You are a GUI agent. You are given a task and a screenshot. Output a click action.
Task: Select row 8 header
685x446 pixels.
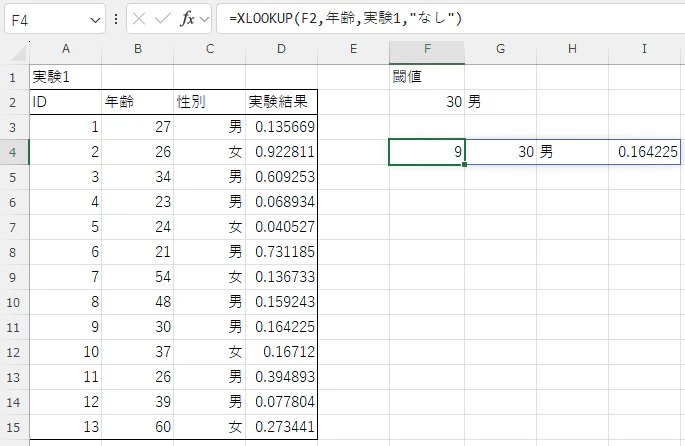point(13,252)
